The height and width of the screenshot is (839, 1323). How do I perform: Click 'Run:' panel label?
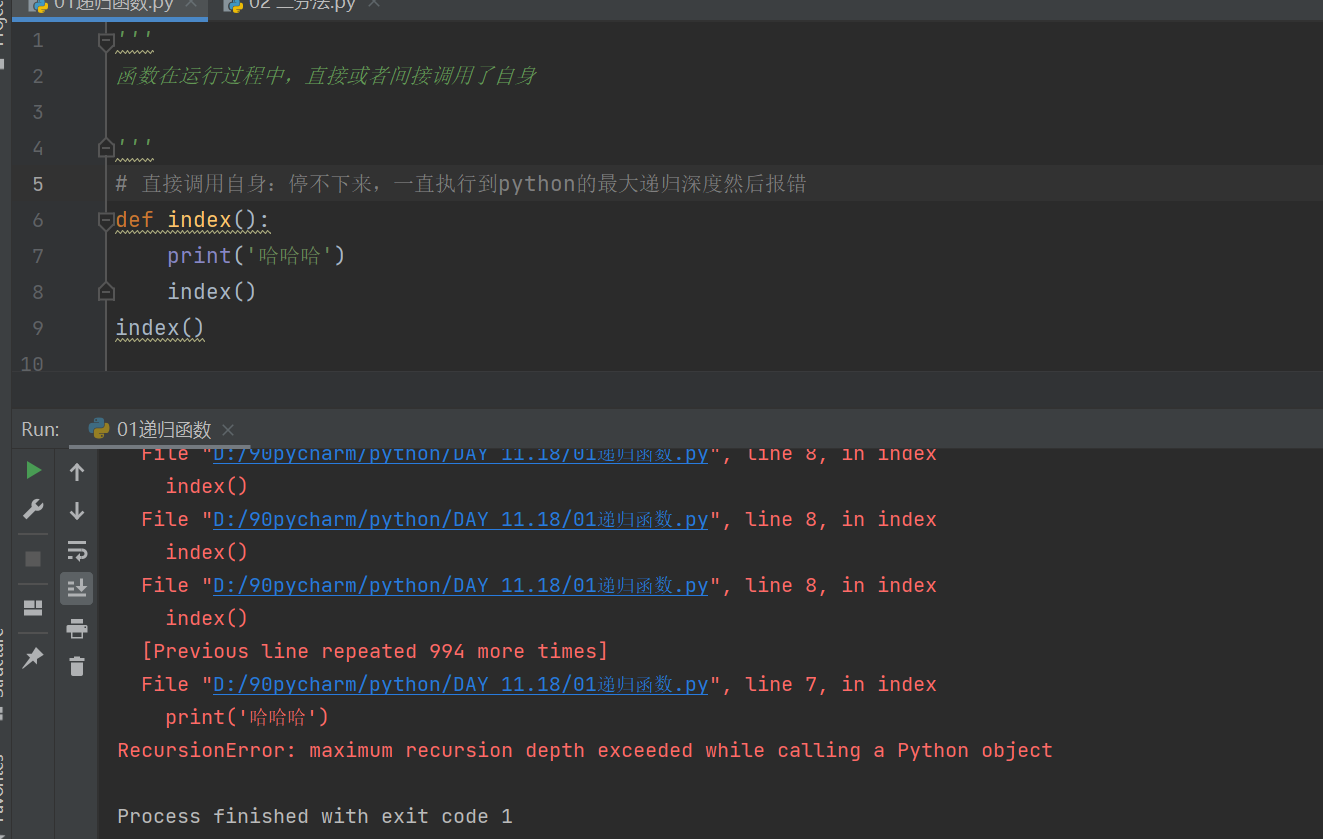40,429
